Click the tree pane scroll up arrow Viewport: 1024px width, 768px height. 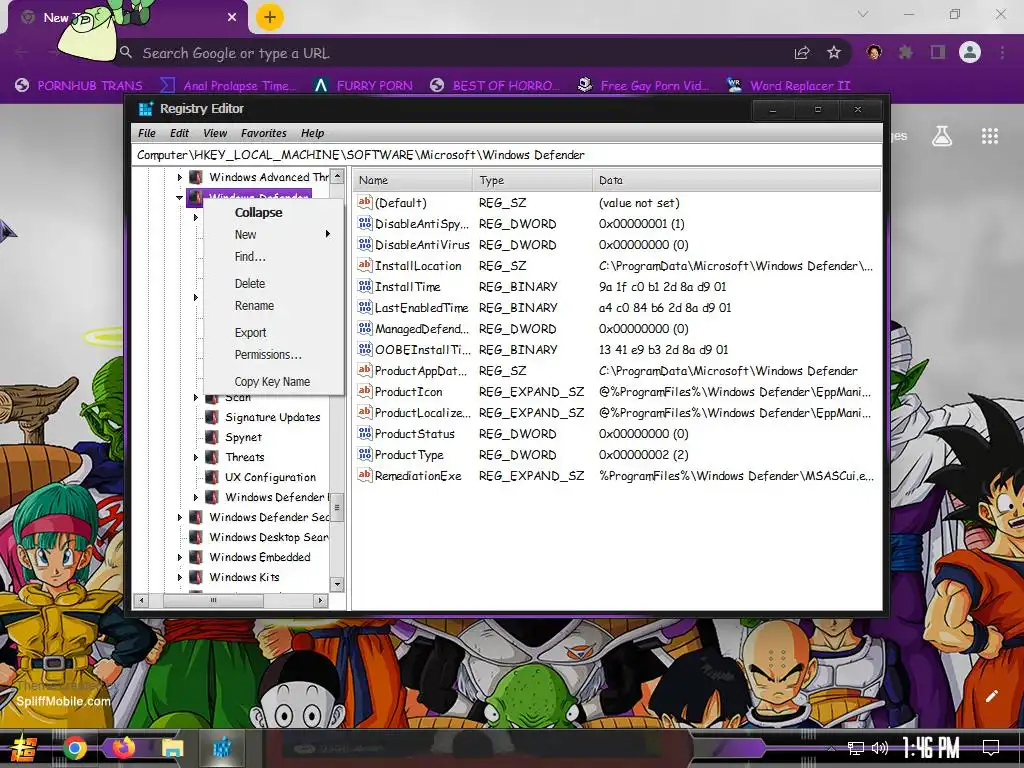coord(337,176)
